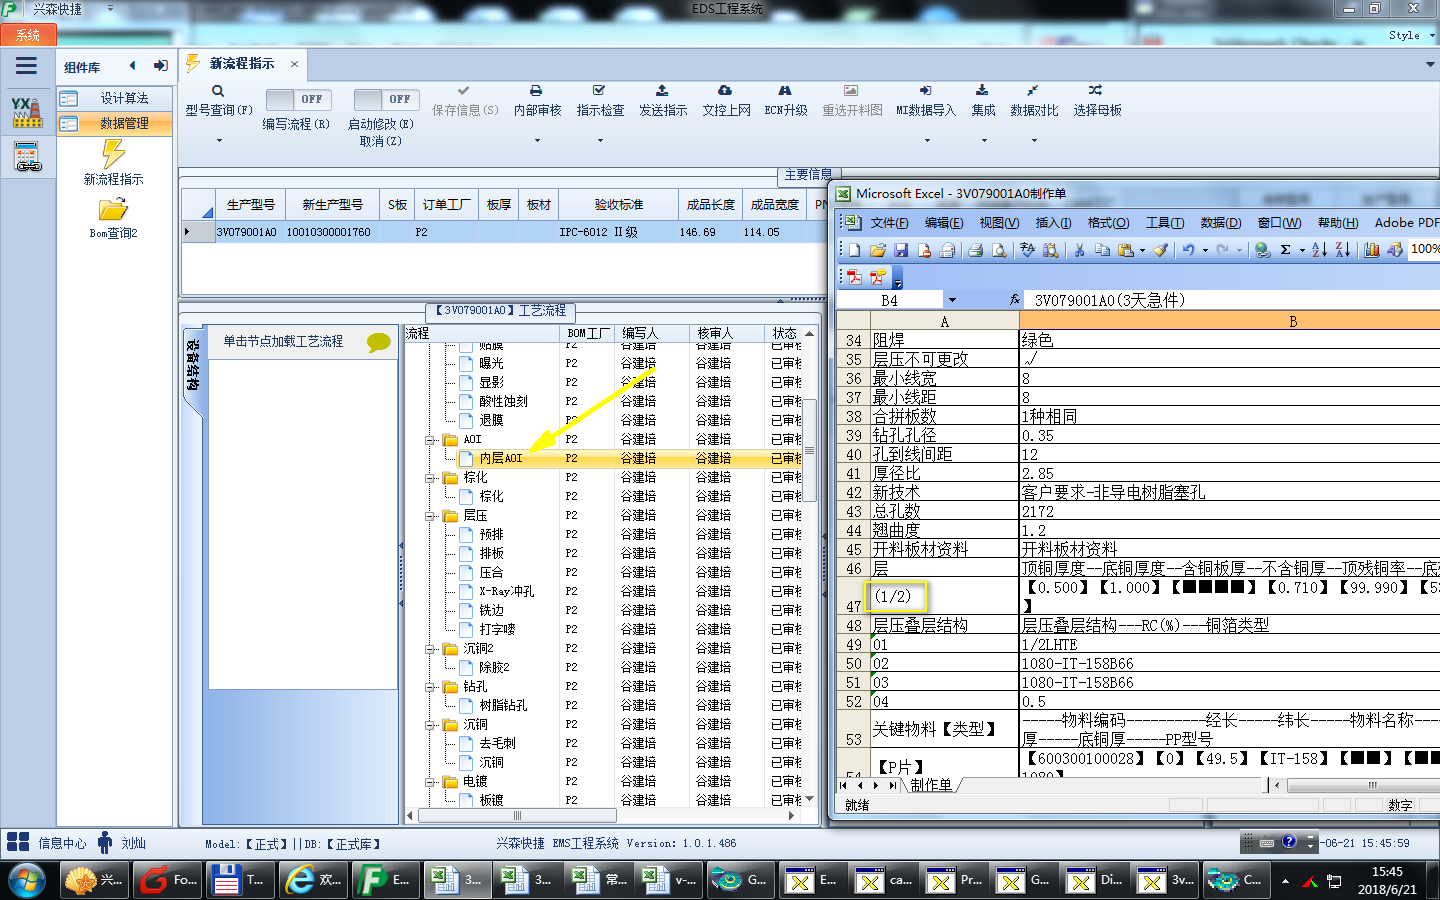Open Excel 文件(F) menu

pos(889,223)
